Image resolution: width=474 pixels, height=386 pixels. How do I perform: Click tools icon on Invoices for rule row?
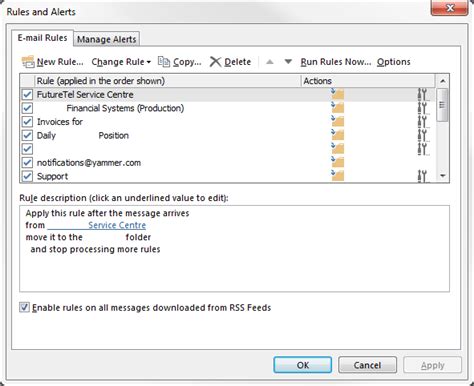pyautogui.click(x=422, y=122)
